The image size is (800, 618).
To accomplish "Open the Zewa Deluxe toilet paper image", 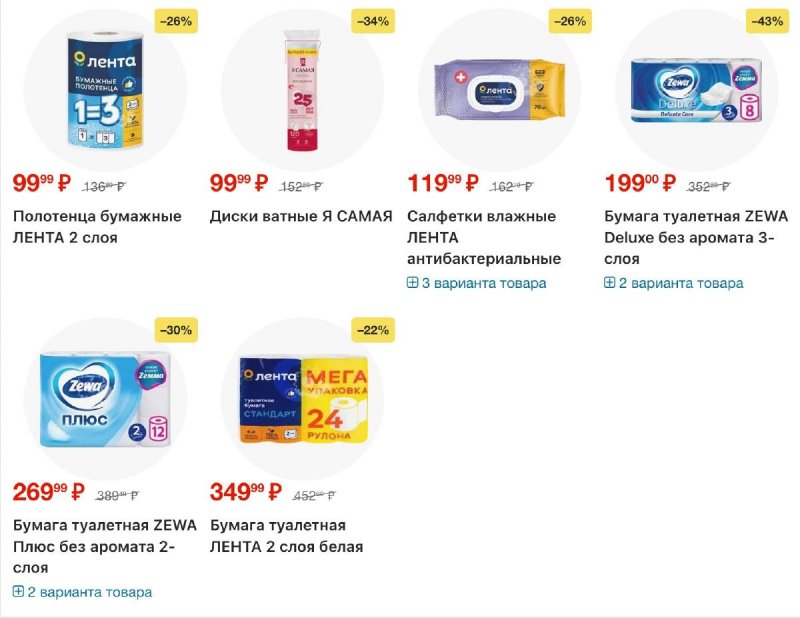I will tap(696, 91).
